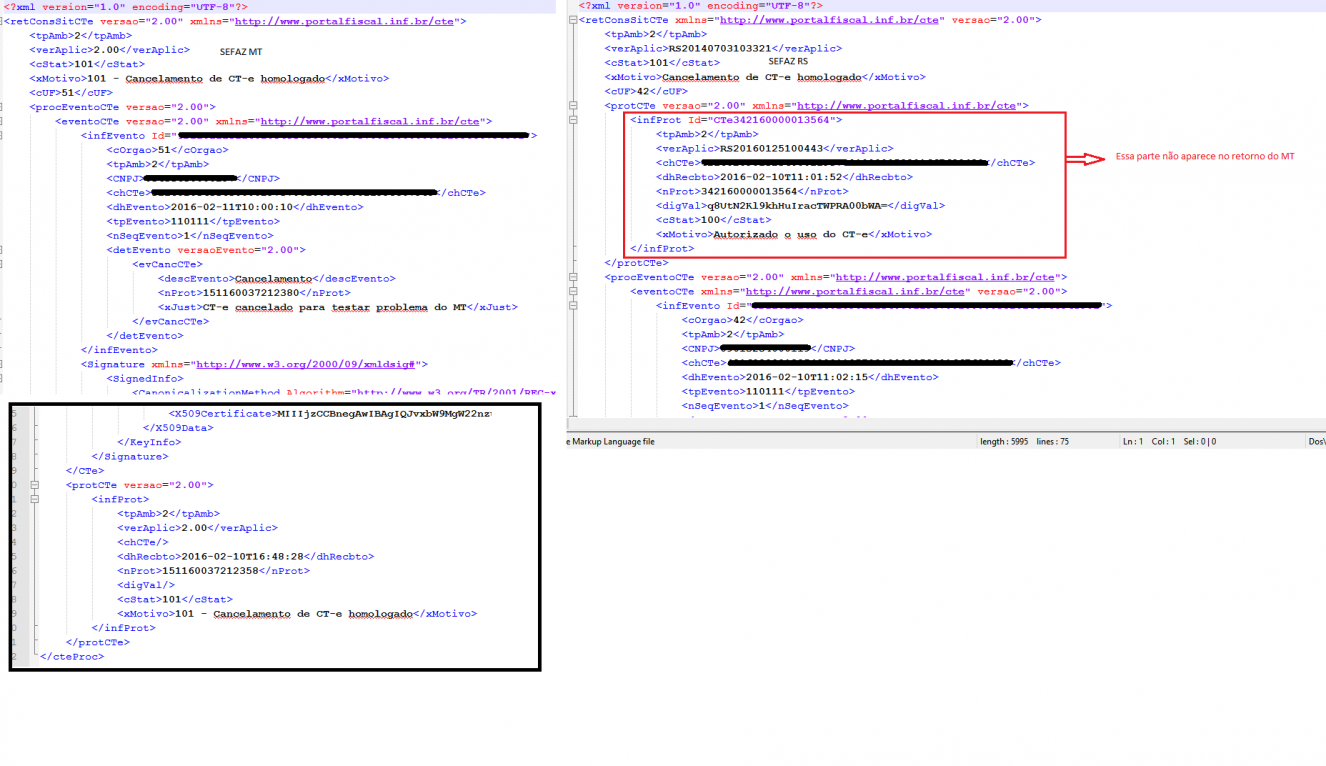Image resolution: width=1326 pixels, height=766 pixels.
Task: Click the 'Sel : 0|0' status bar entry
Action: [x=1199, y=441]
